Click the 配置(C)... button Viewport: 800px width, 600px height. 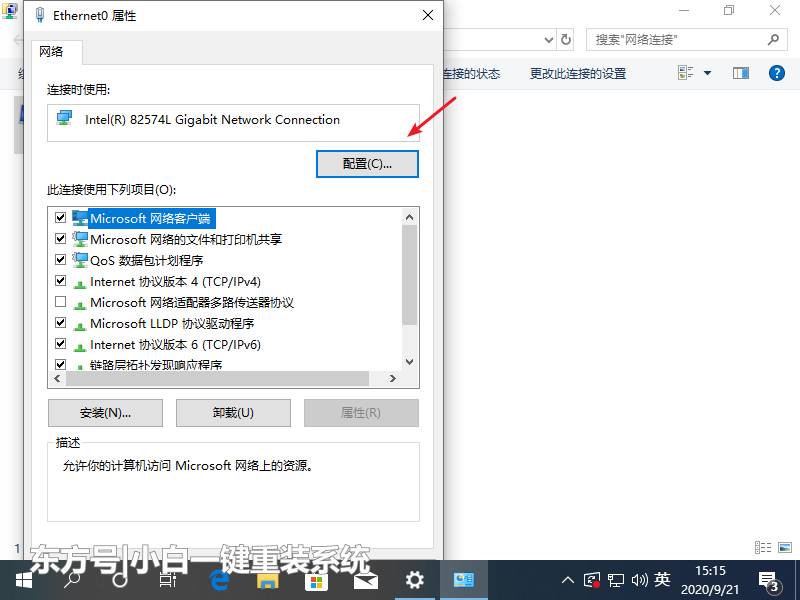(367, 164)
